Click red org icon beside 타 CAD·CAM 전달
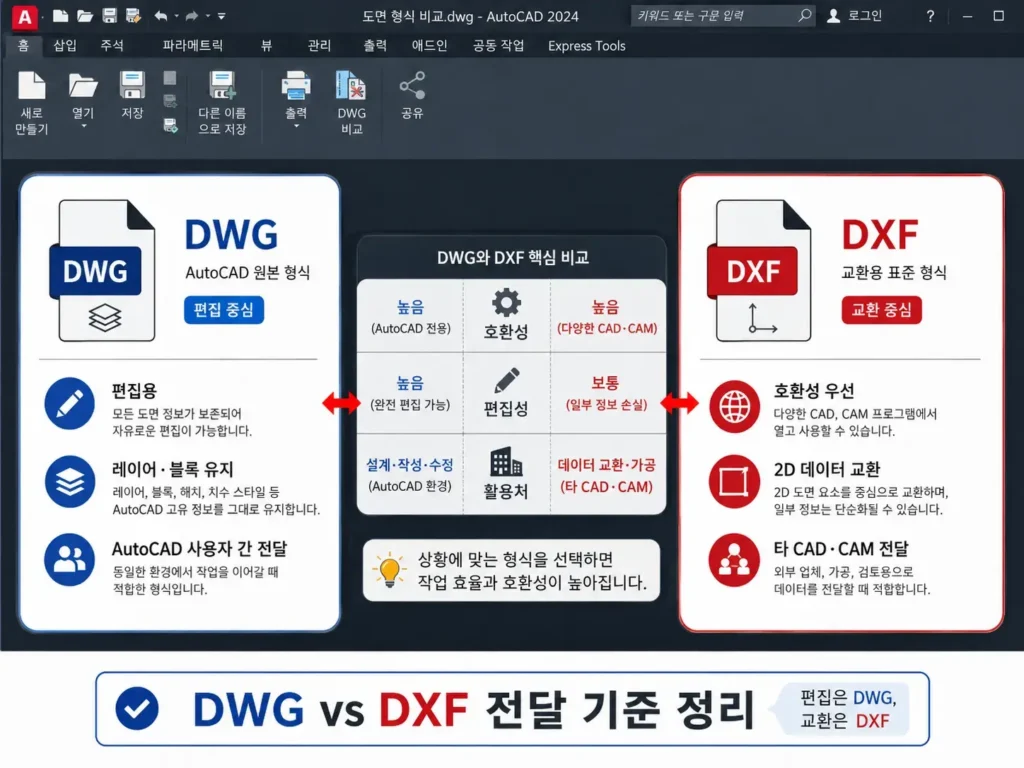The image size is (1024, 768). coord(734,560)
